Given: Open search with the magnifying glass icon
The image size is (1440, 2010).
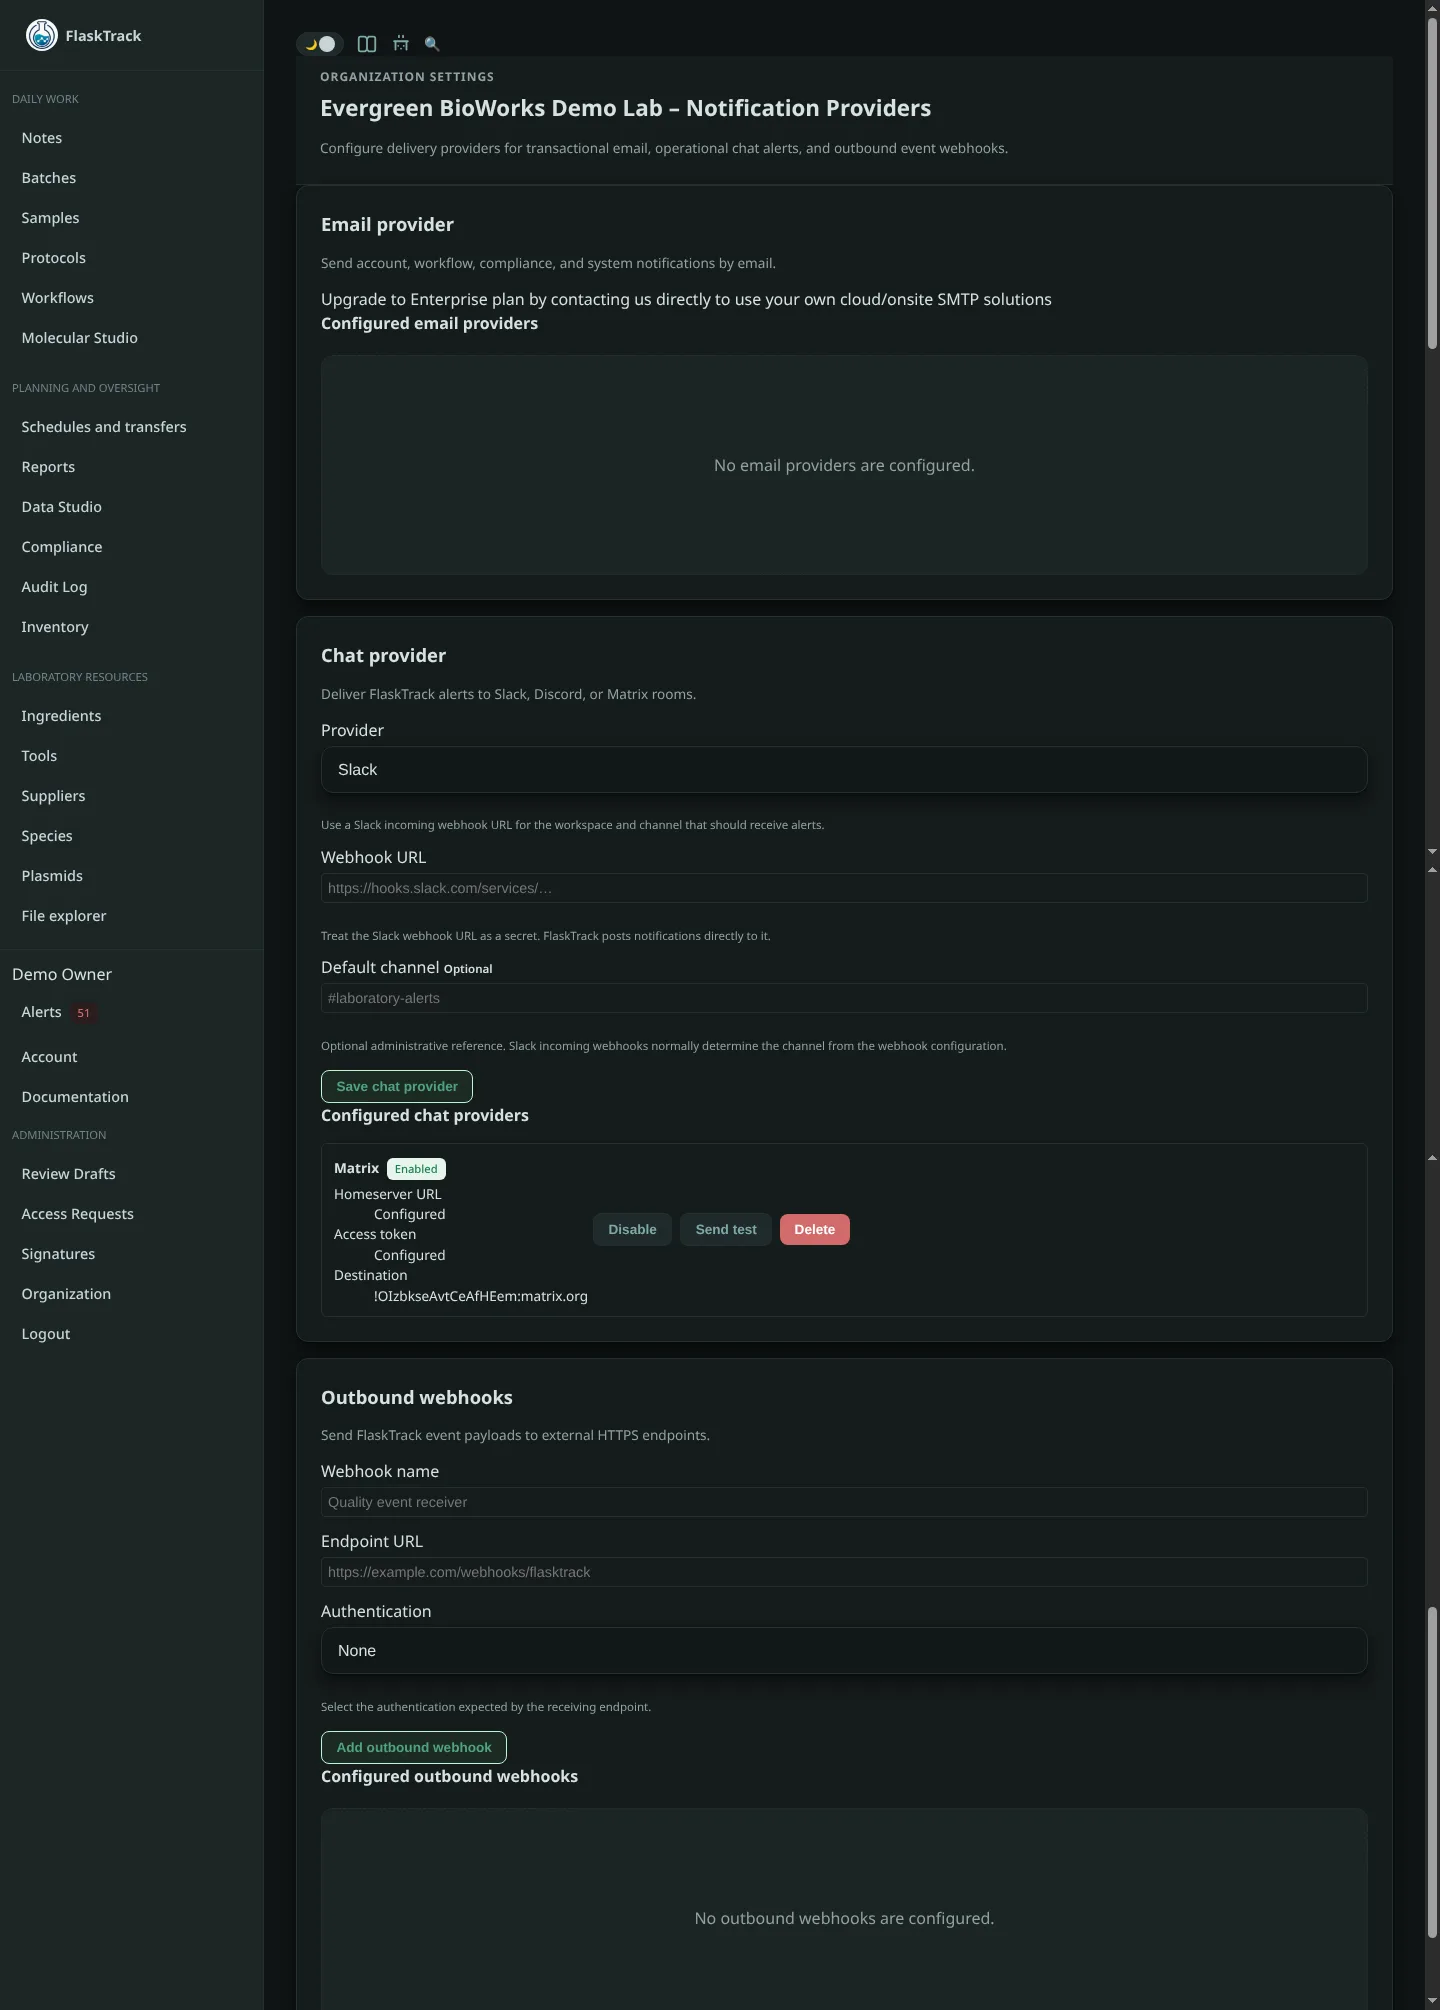Looking at the screenshot, I should pyautogui.click(x=432, y=44).
